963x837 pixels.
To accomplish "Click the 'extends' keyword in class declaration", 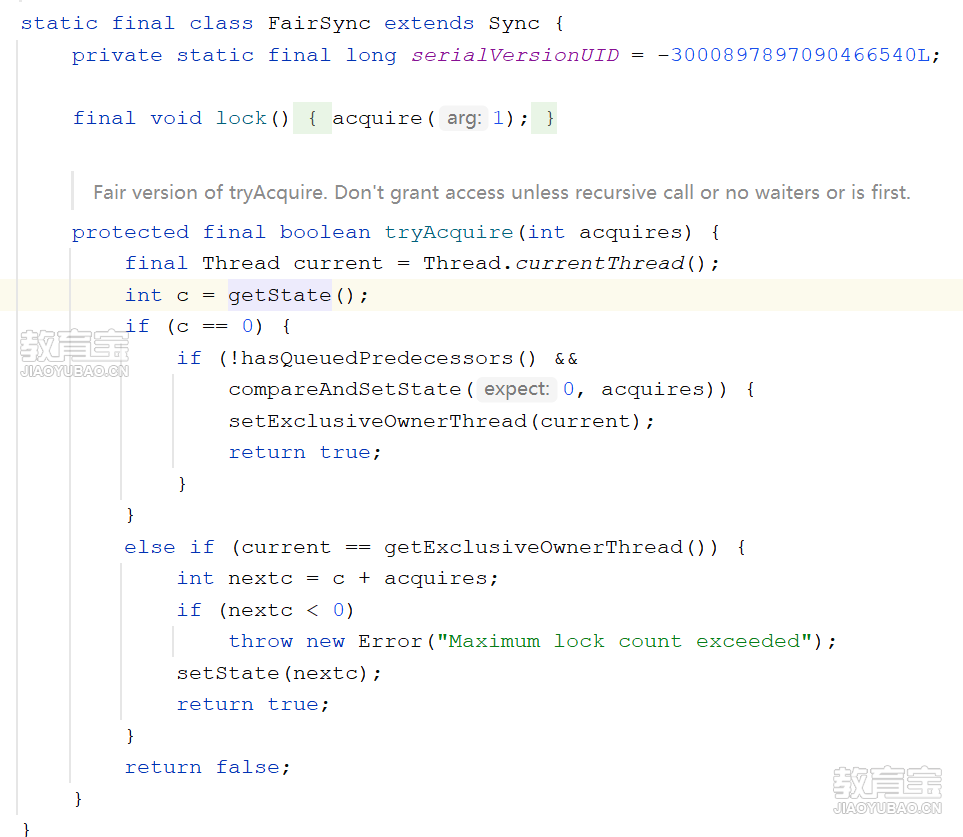I will click(429, 23).
